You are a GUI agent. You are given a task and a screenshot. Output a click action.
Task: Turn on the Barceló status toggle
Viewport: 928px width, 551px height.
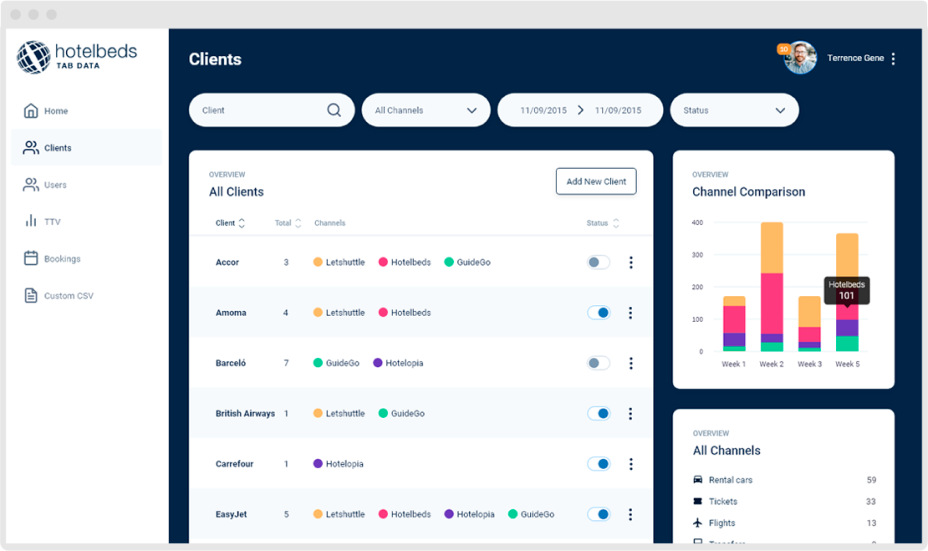pos(598,363)
